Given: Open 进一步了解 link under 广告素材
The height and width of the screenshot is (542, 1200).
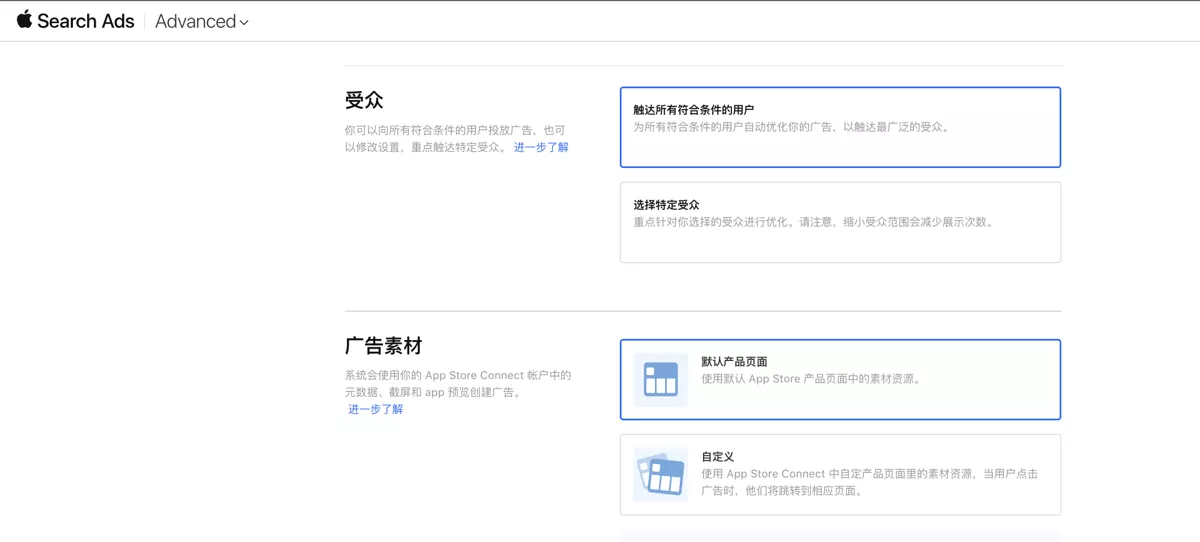Looking at the screenshot, I should pos(376,409).
